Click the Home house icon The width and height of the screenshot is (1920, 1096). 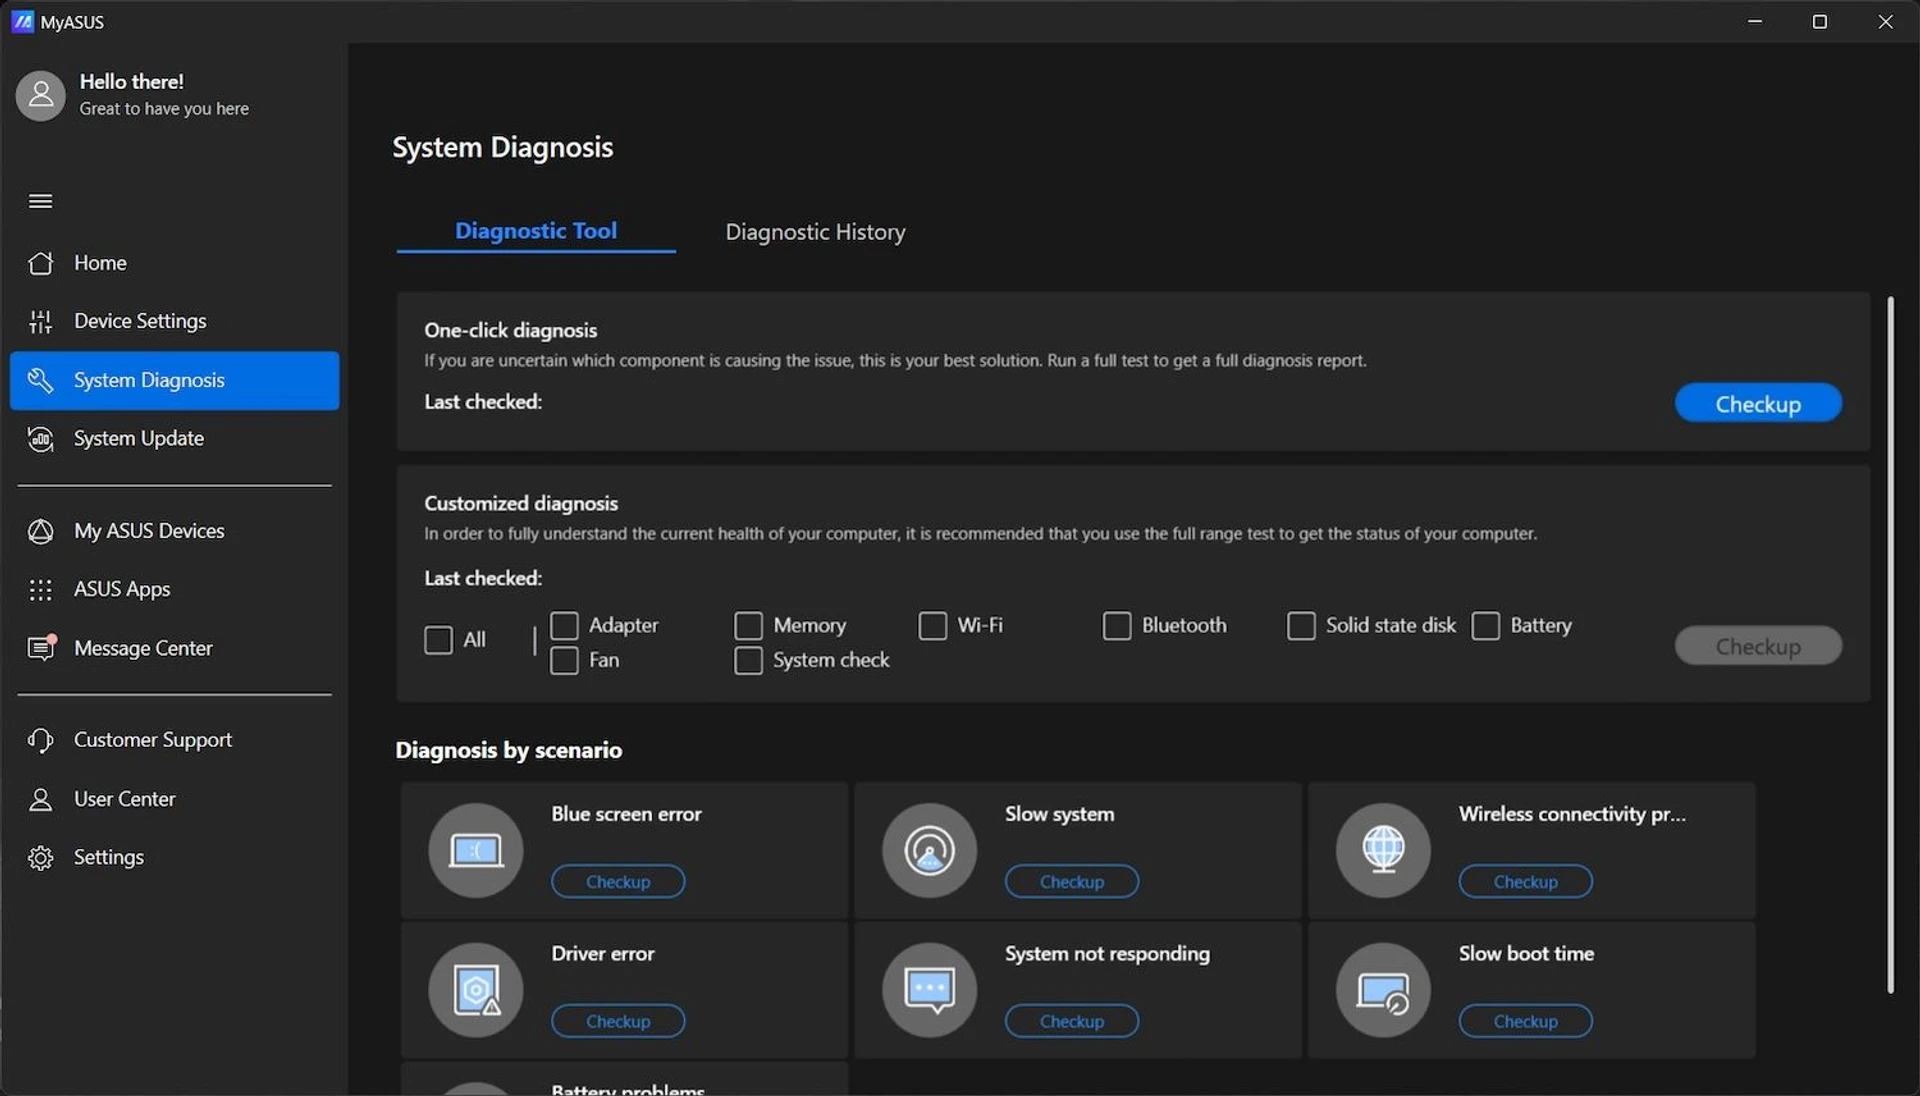[41, 263]
